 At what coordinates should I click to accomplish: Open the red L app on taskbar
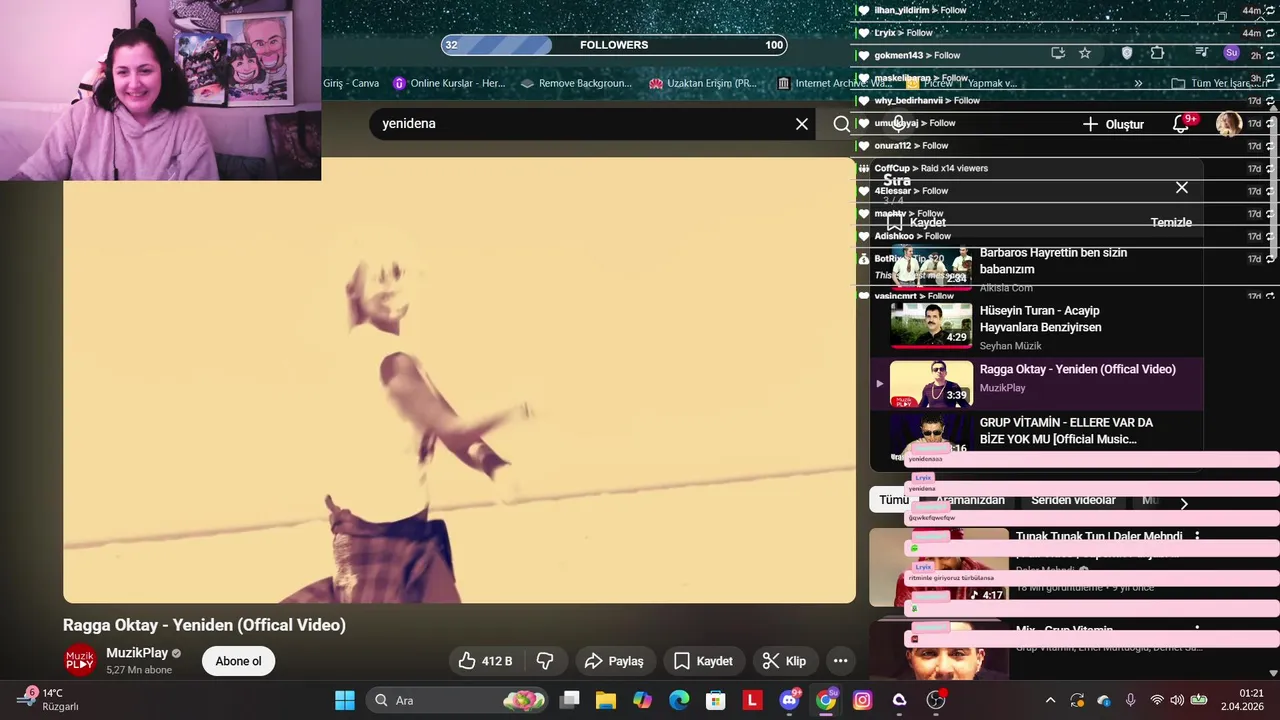point(752,700)
